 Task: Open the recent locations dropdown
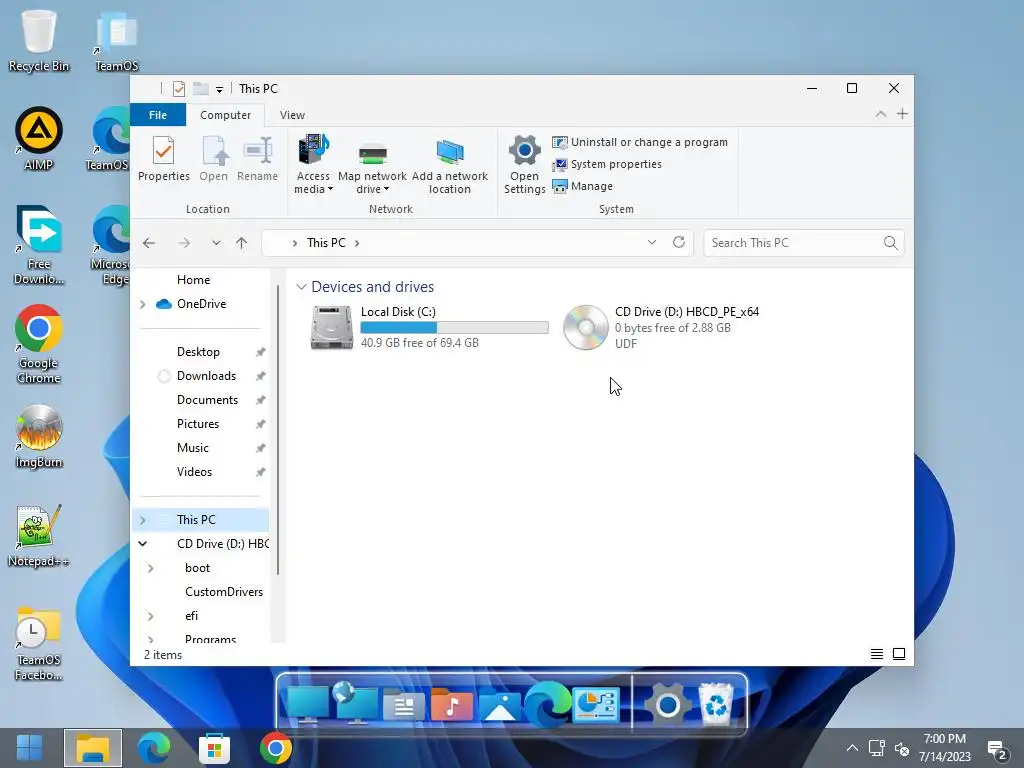coord(216,243)
